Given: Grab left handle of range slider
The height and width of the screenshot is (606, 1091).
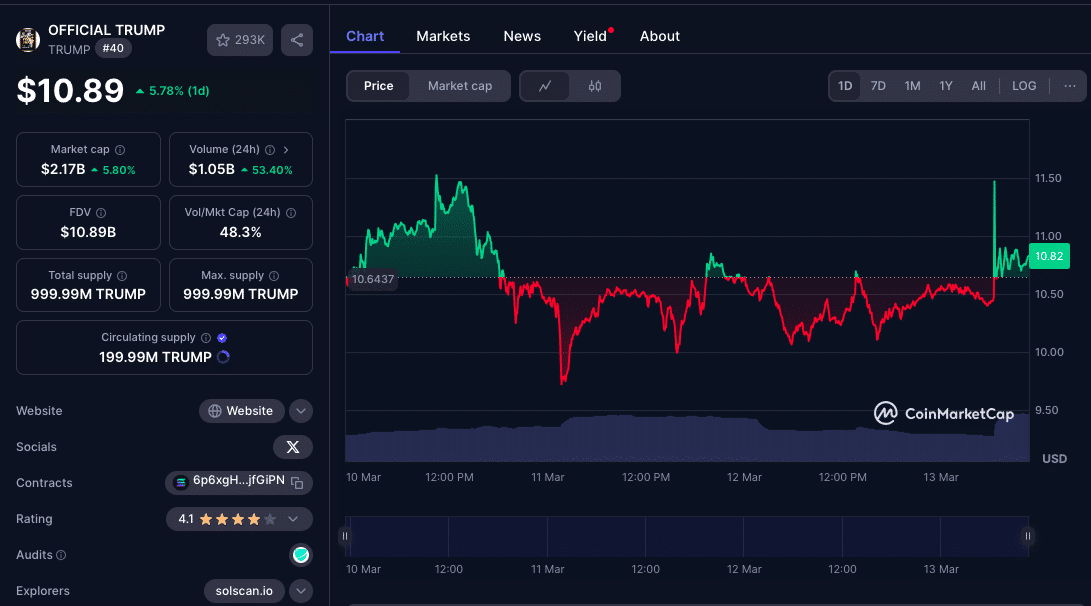Looking at the screenshot, I should pyautogui.click(x=344, y=536).
